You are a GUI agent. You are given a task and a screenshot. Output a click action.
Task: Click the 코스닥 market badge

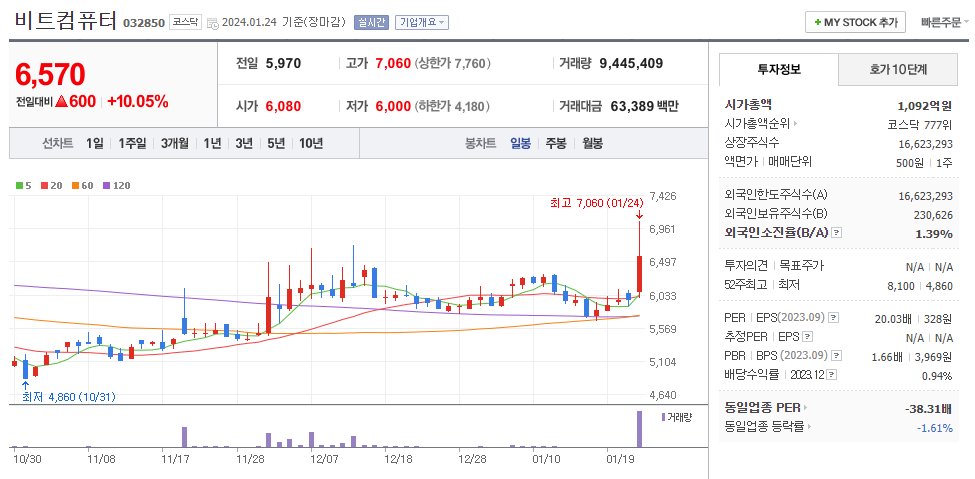185,22
